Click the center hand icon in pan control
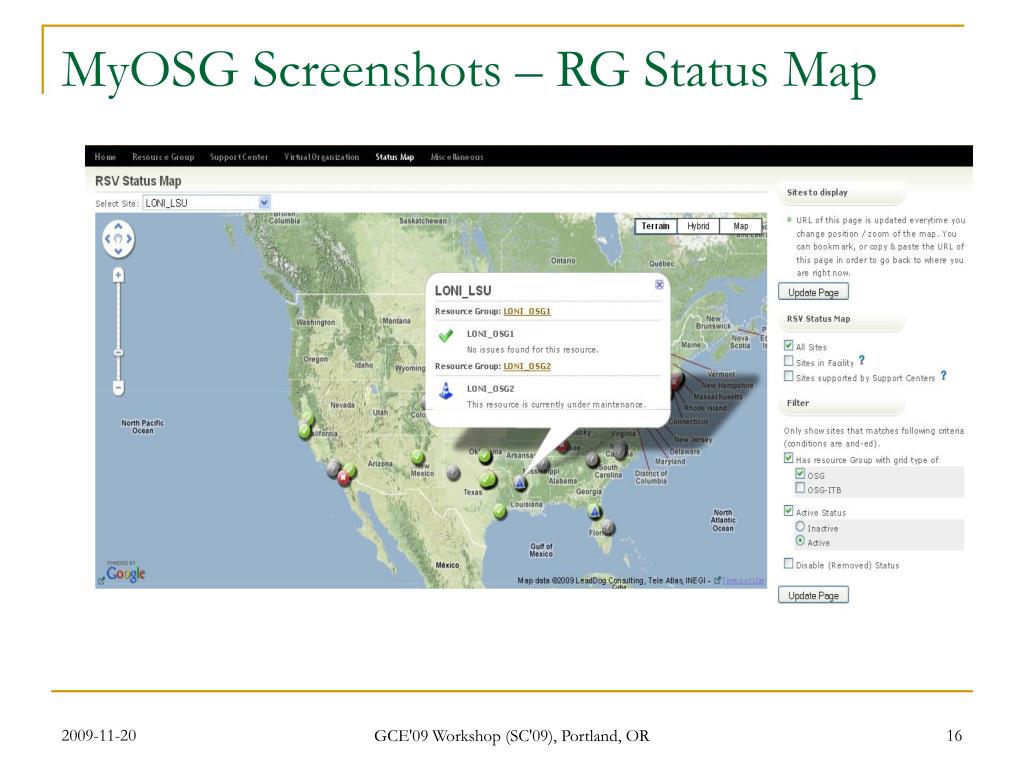 click(x=118, y=238)
